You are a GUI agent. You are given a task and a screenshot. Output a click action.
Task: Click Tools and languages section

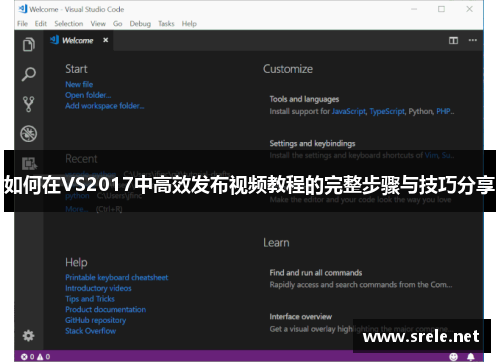coord(304,99)
